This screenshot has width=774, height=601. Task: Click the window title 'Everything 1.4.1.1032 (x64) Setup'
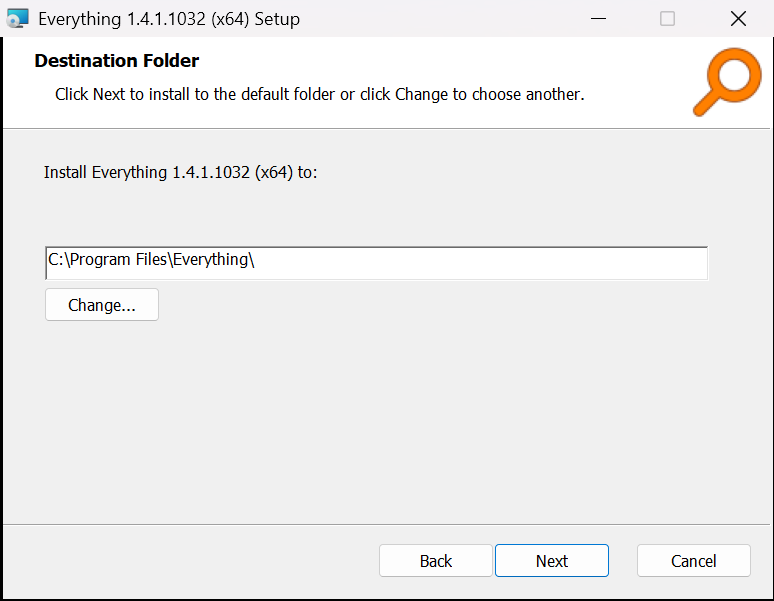coord(169,19)
